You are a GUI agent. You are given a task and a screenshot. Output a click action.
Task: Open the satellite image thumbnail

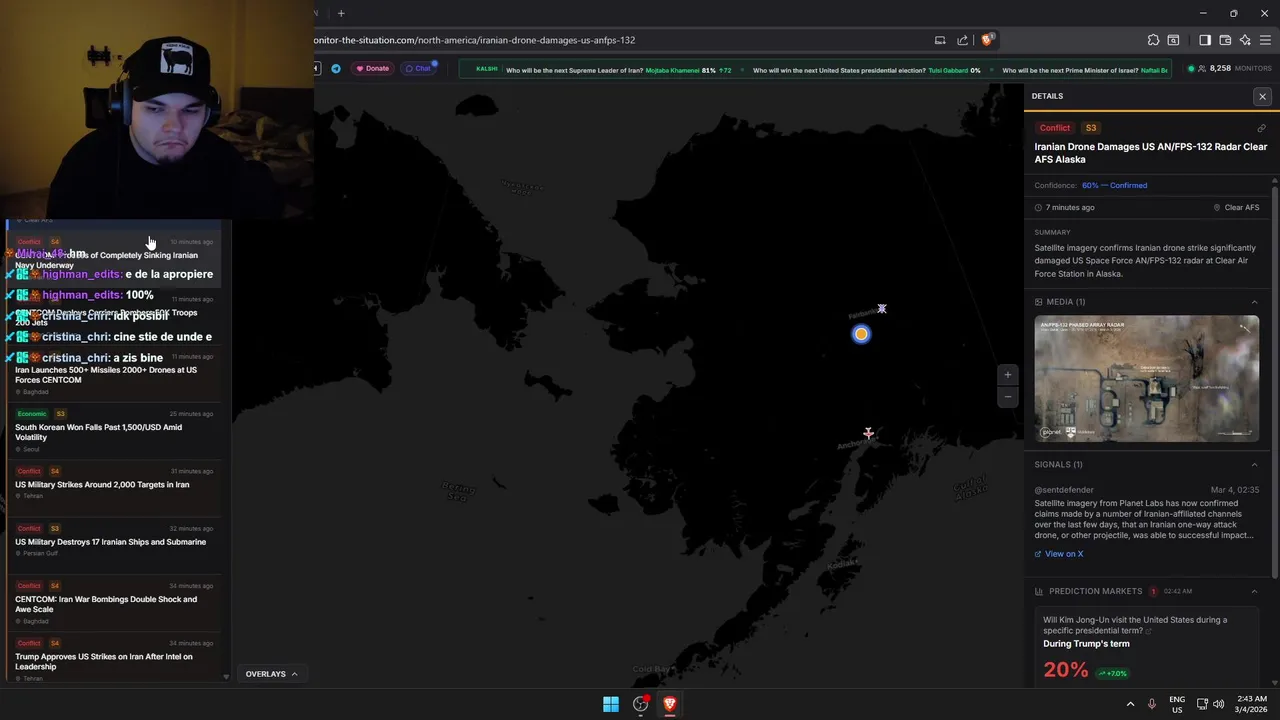[1146, 378]
